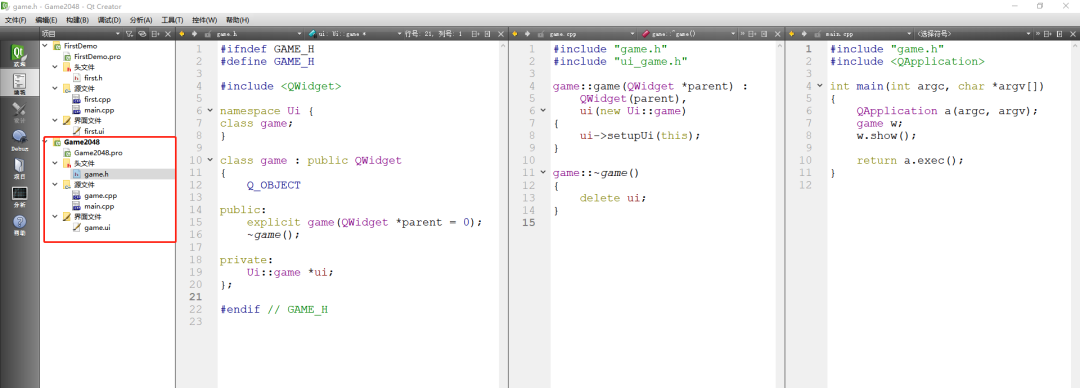Fold the class game block in game.h
The height and width of the screenshot is (388, 1080).
[x=210, y=161]
